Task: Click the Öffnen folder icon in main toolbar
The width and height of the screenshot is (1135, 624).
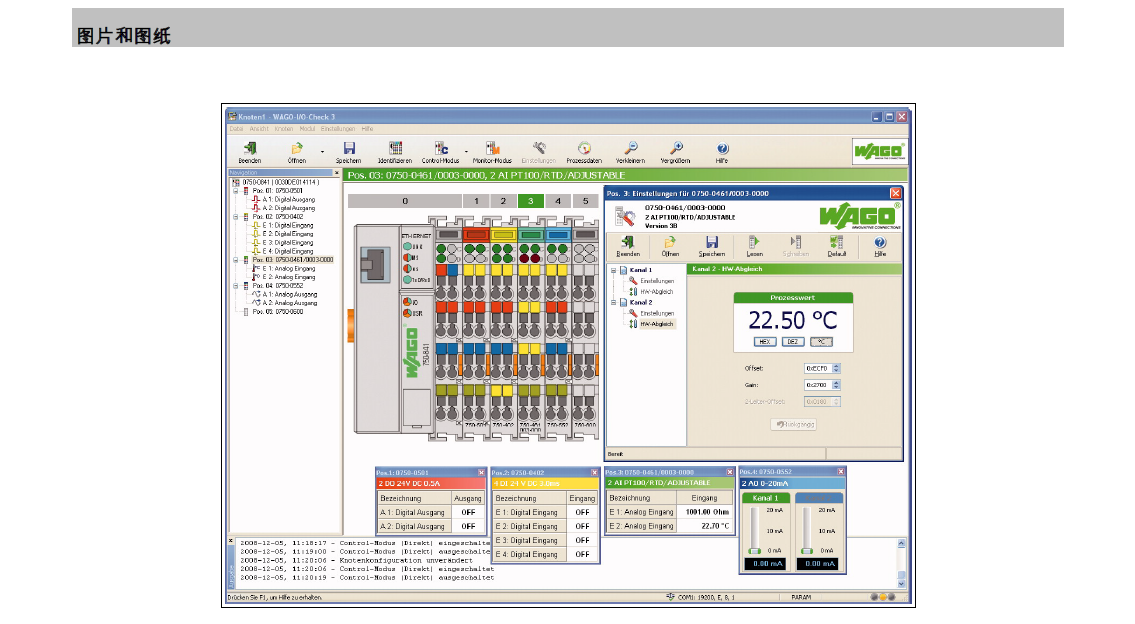Action: pyautogui.click(x=297, y=148)
